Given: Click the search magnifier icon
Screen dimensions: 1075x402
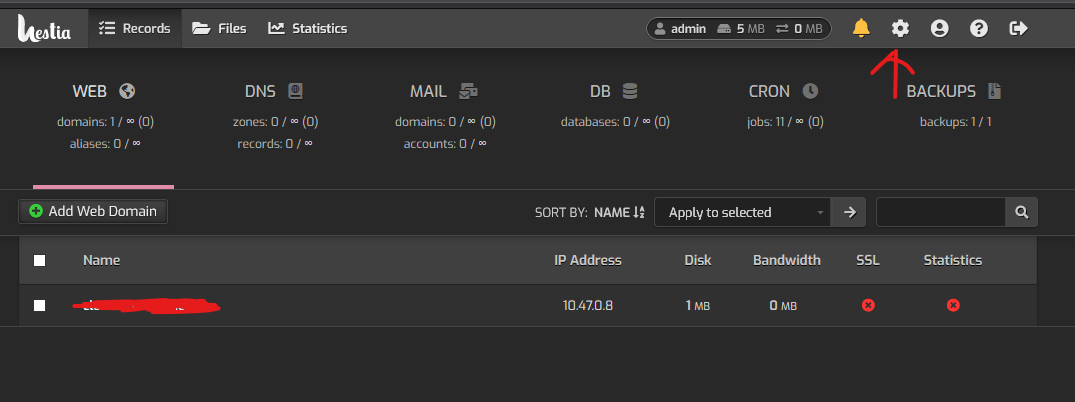Looking at the screenshot, I should click(1022, 212).
